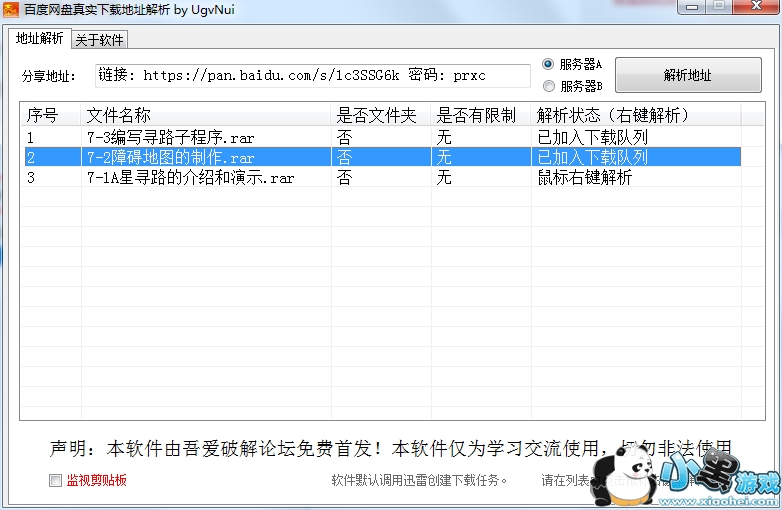Click the 软件默认调用迅雷创建下载任务 note
The height and width of the screenshot is (510, 782).
pyautogui.click(x=419, y=481)
